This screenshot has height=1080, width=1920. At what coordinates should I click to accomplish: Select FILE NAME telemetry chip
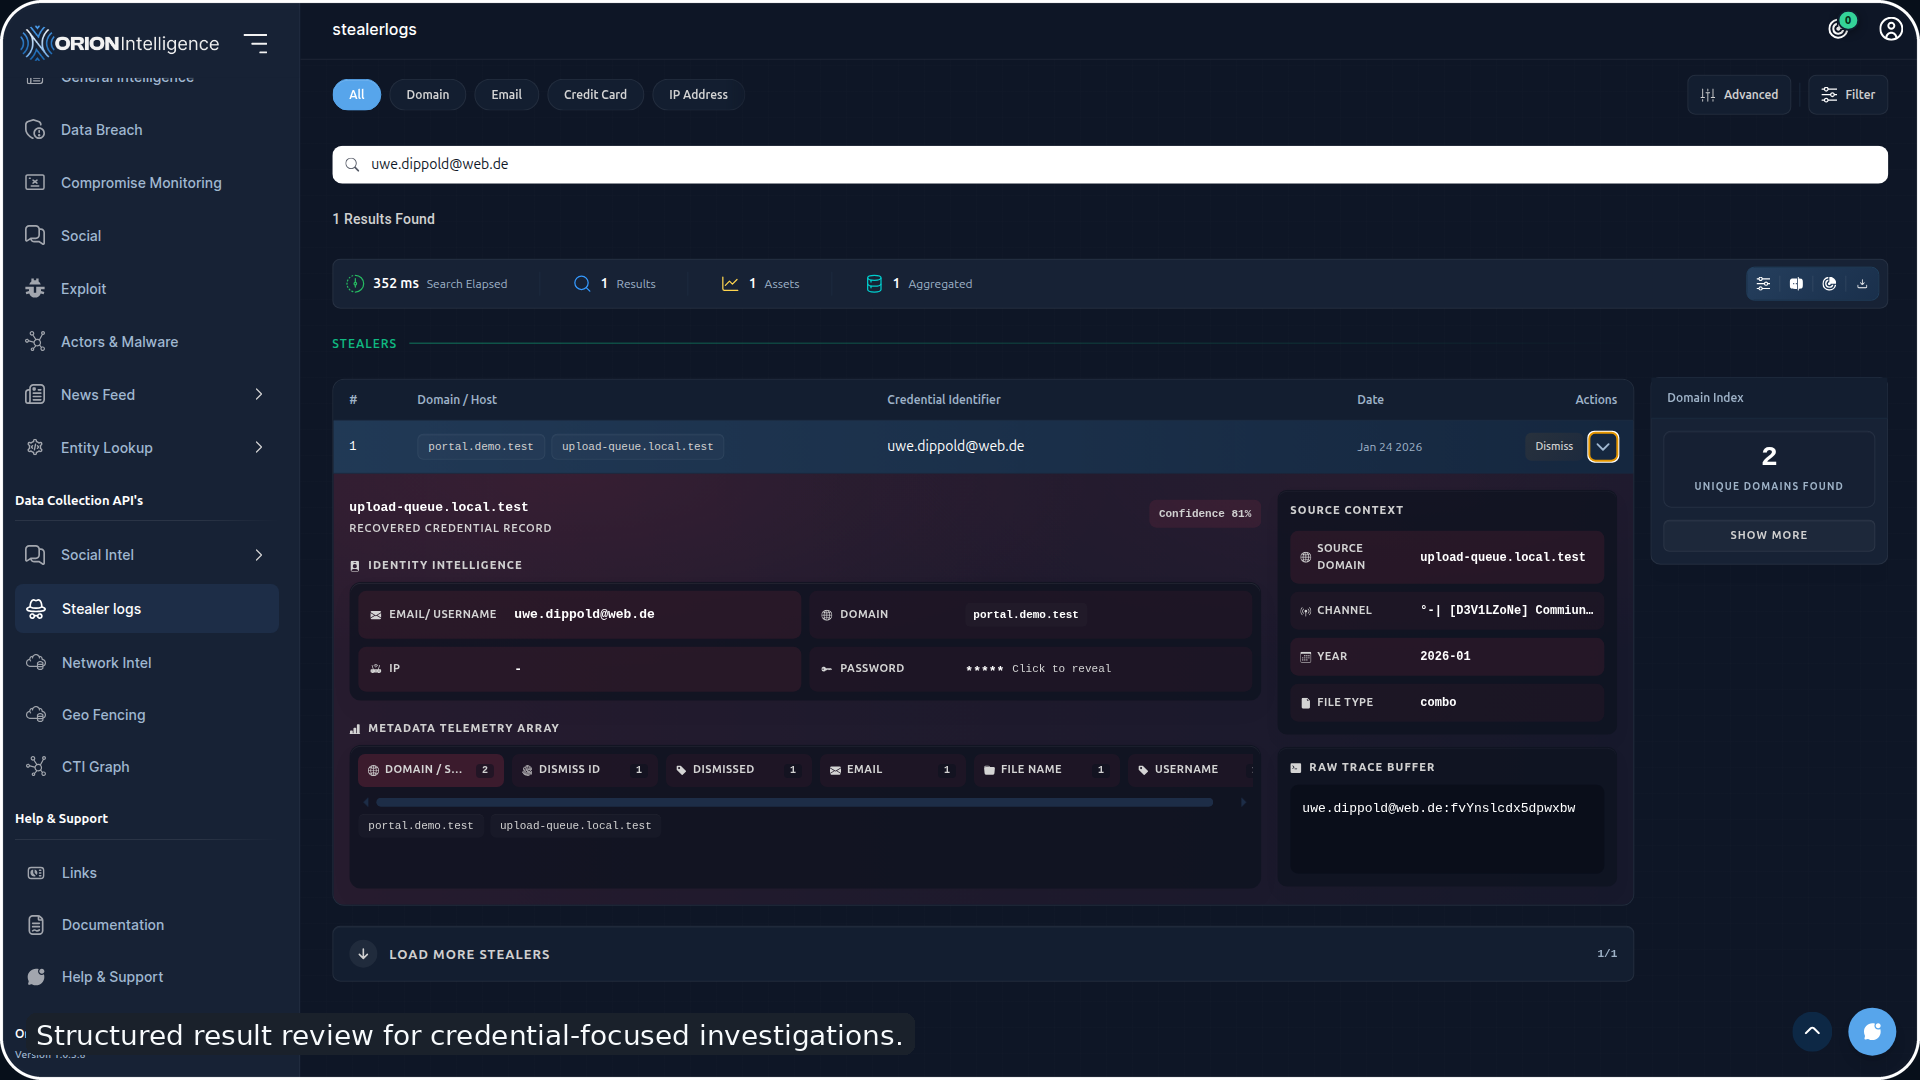tap(1047, 770)
